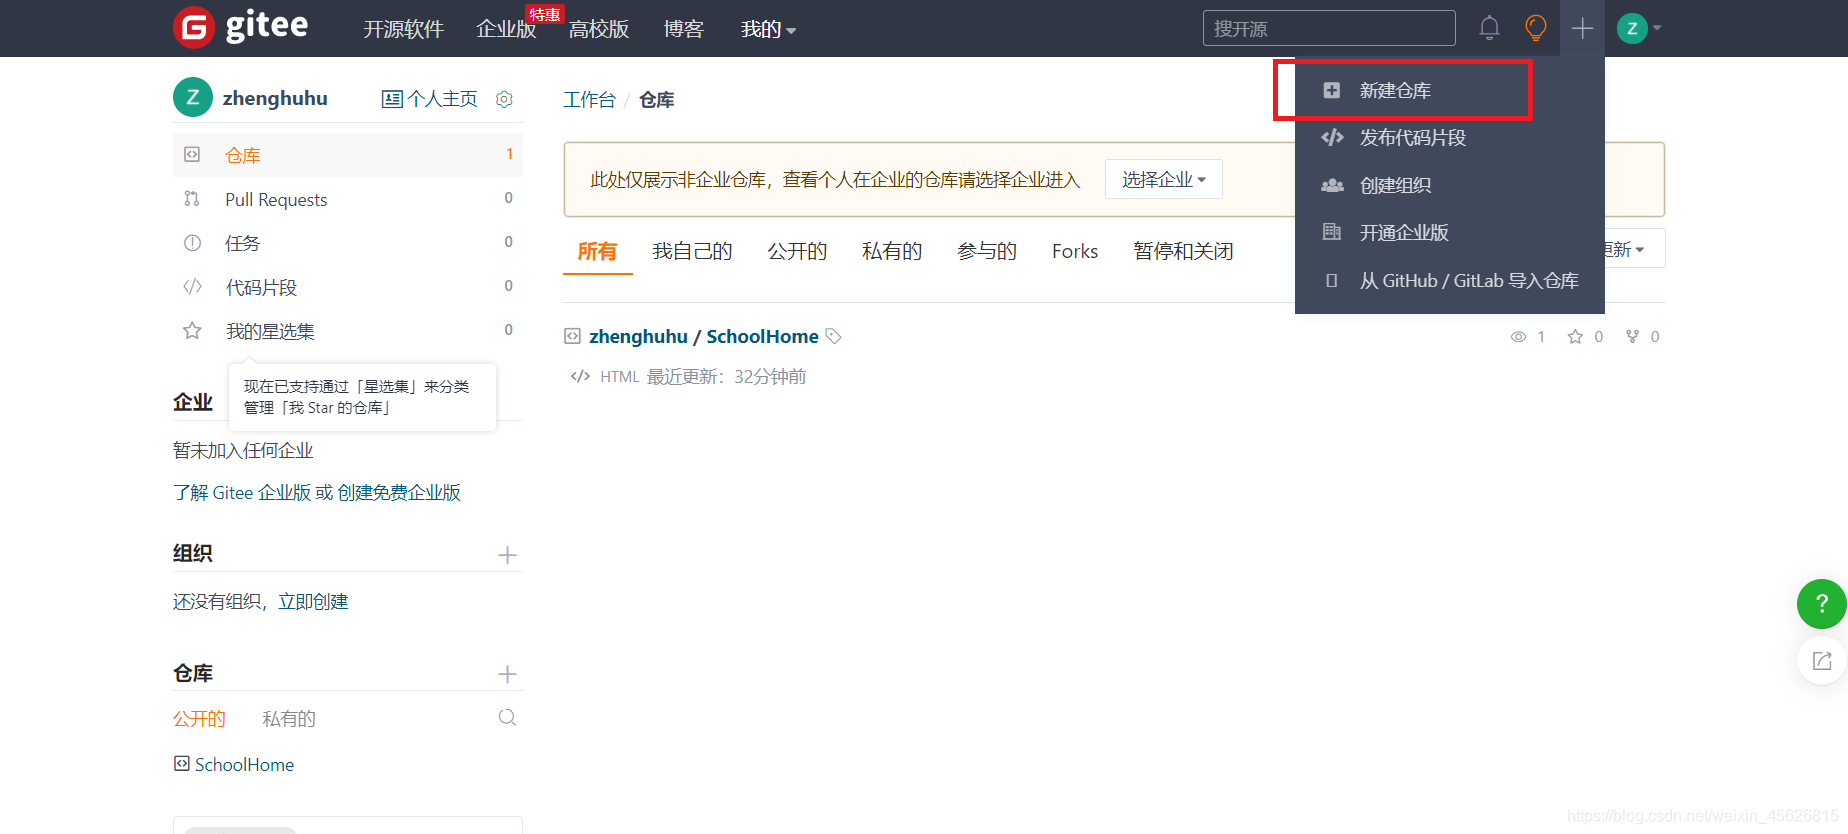Click the star icon beside 我的星选集
Screen dimensions: 1848x834
(x=192, y=331)
